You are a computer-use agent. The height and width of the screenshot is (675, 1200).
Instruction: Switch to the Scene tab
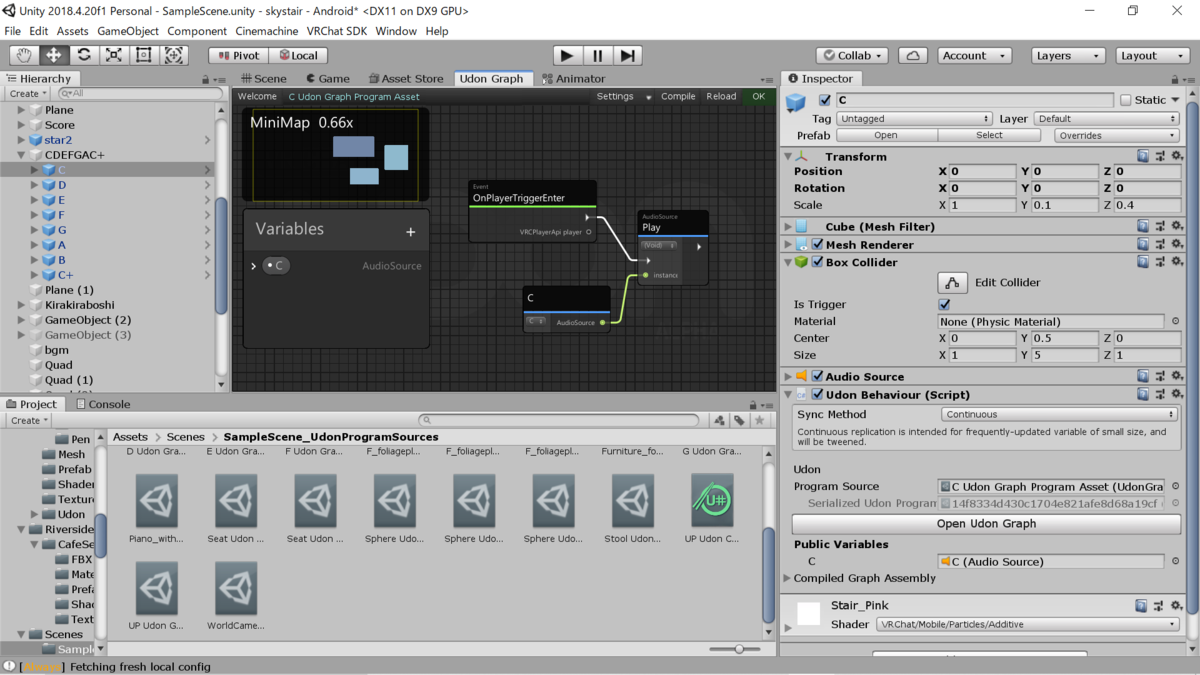click(x=264, y=78)
